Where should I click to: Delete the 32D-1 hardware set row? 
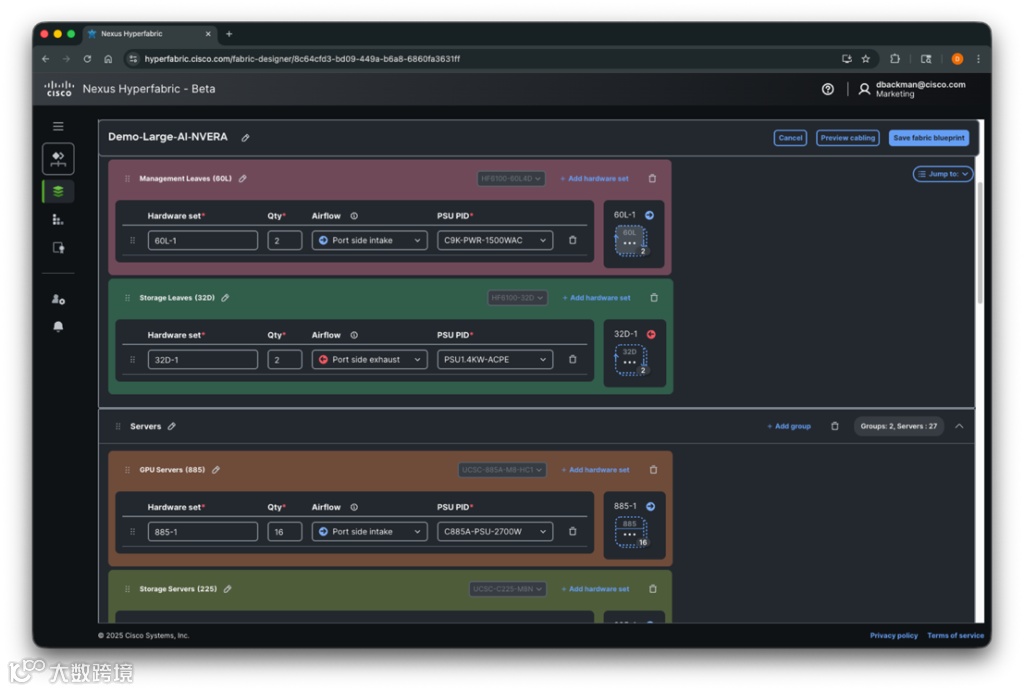tap(573, 359)
